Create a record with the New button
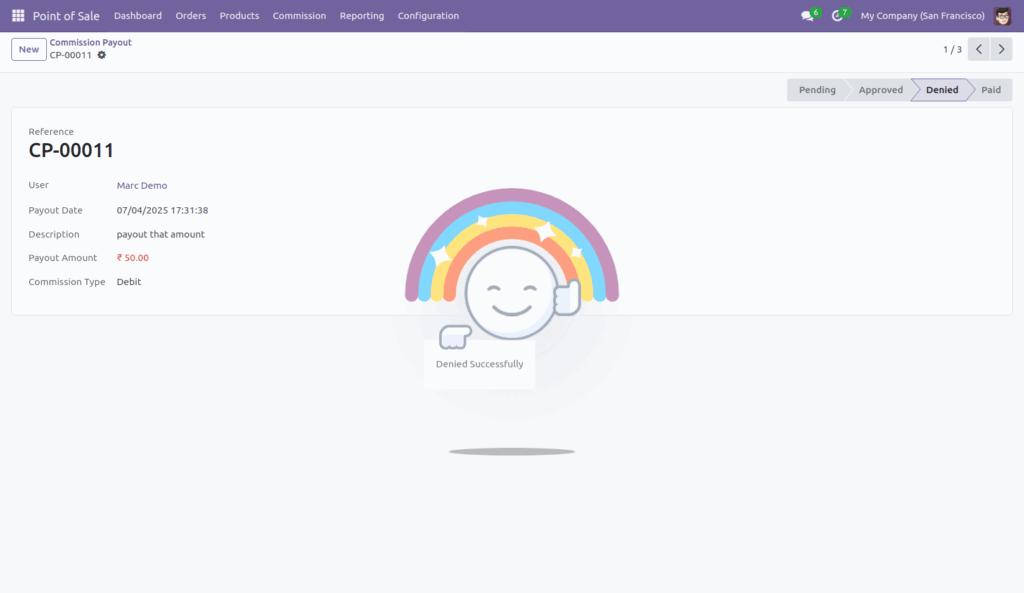Viewport: 1024px width, 593px height. (x=28, y=48)
